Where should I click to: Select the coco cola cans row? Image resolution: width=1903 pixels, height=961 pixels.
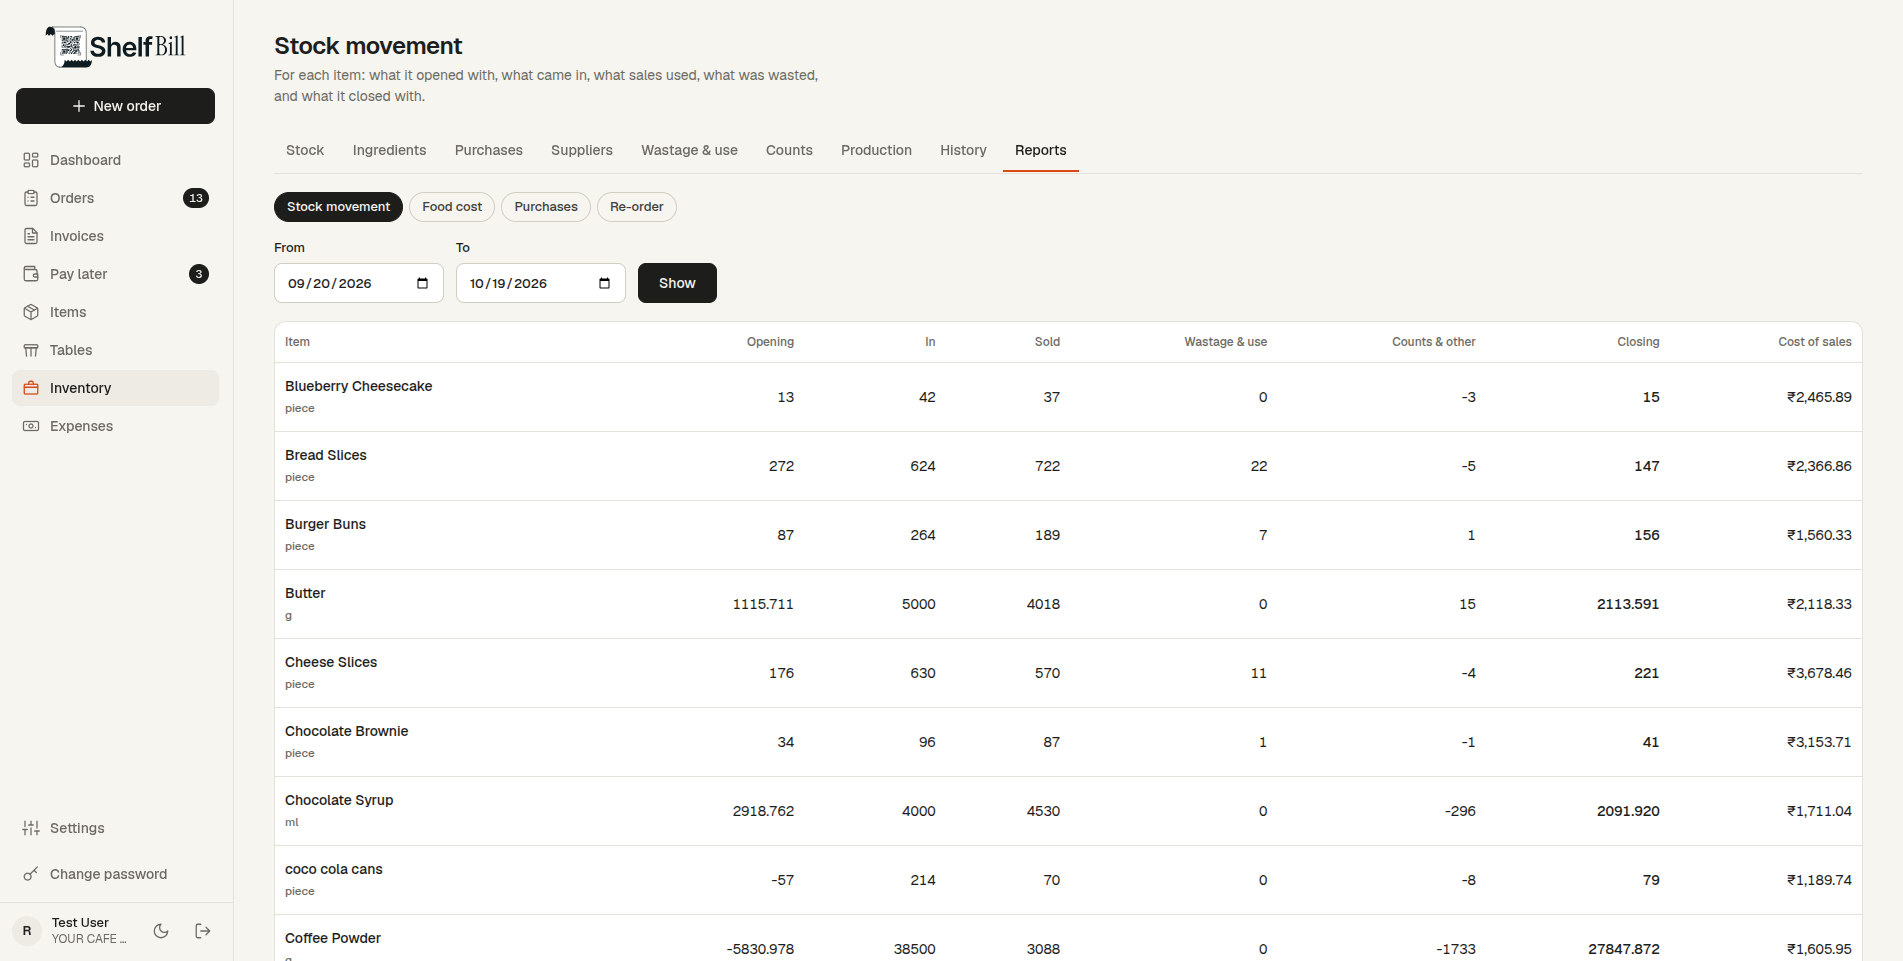(x=1068, y=880)
